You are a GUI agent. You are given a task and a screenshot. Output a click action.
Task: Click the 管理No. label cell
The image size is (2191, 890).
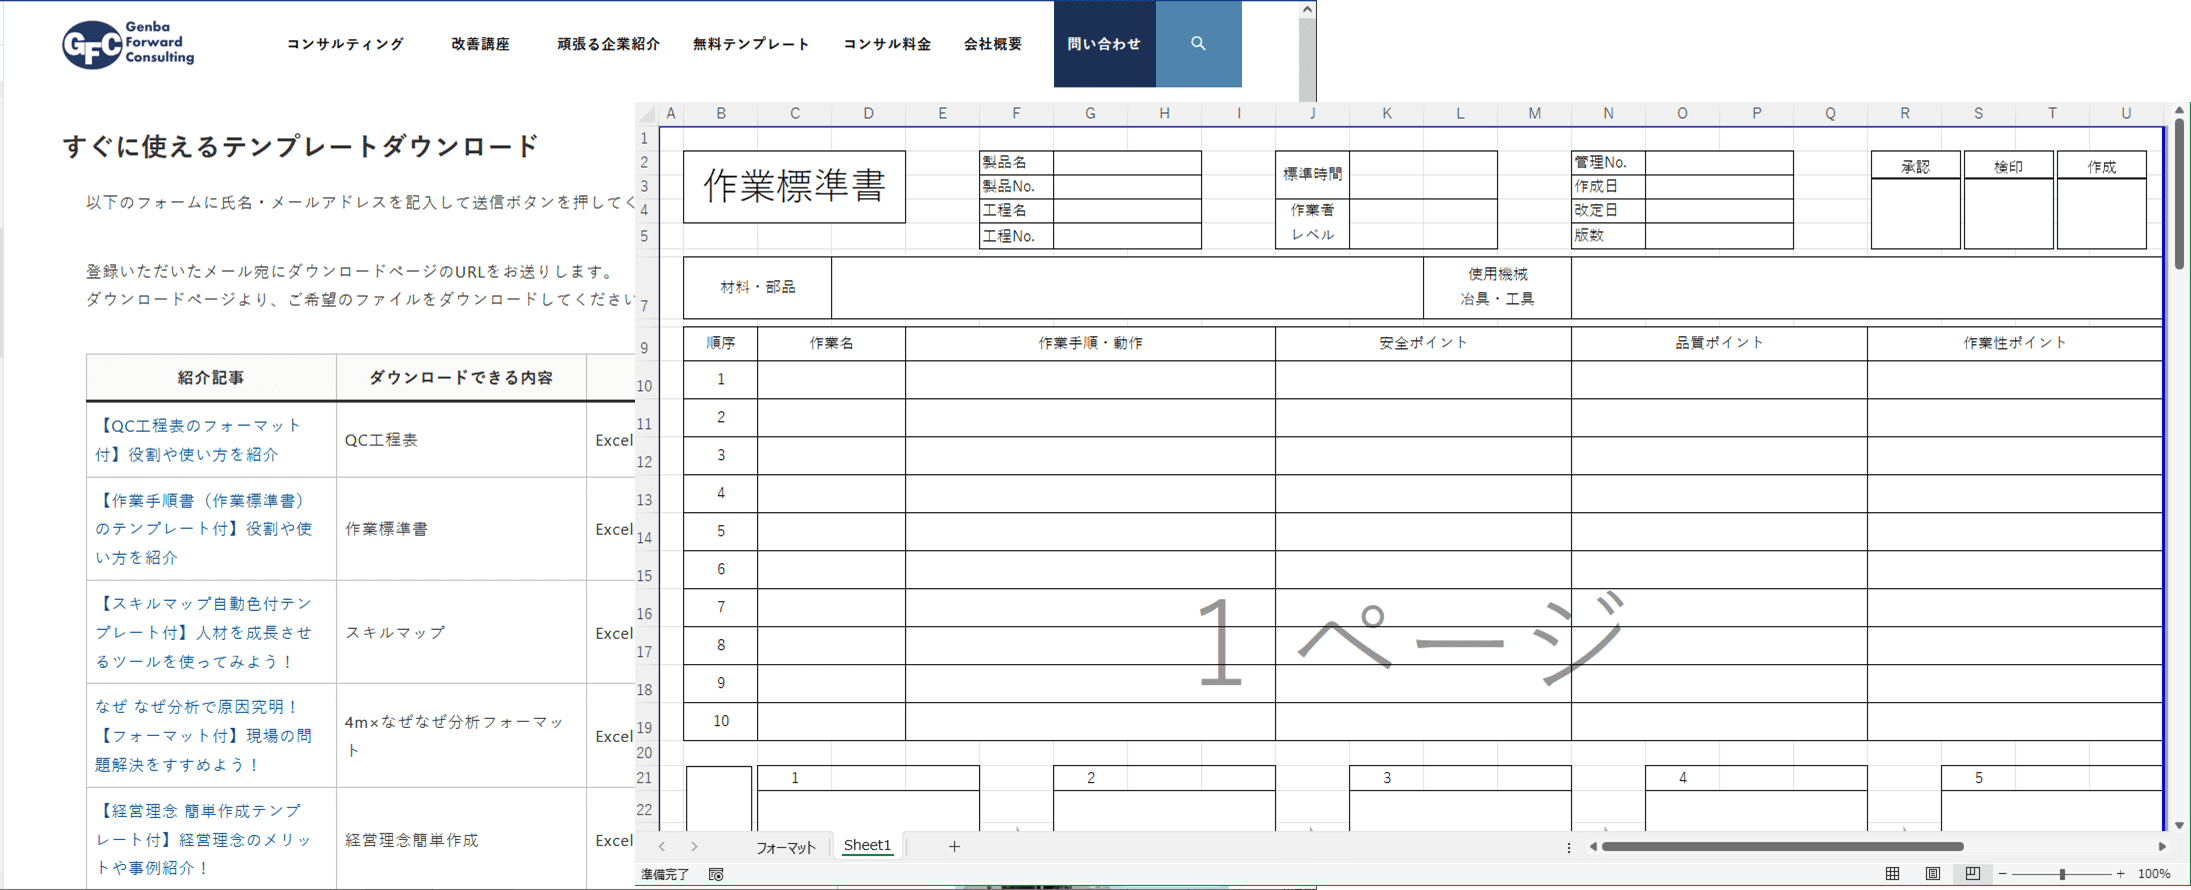tap(1608, 162)
